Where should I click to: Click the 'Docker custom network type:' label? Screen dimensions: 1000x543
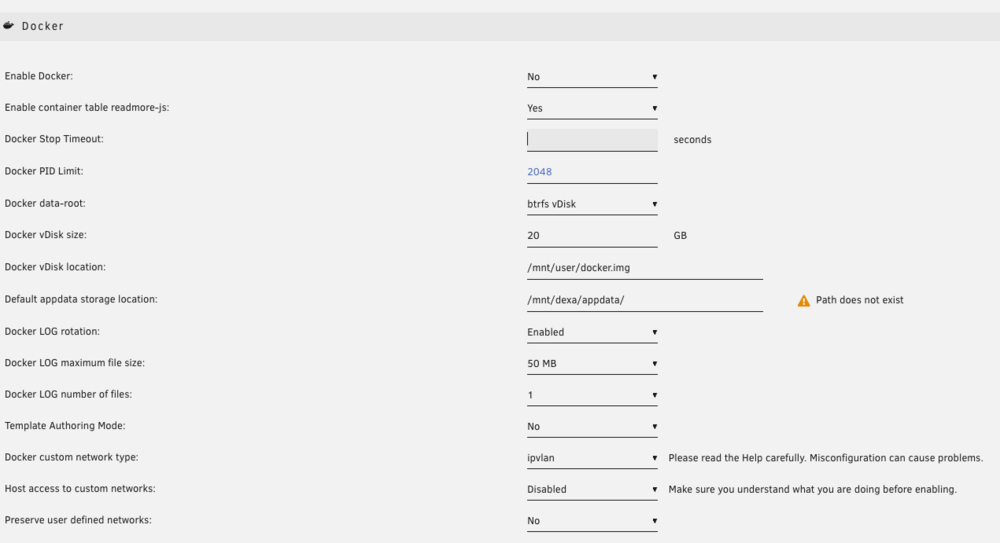71,457
